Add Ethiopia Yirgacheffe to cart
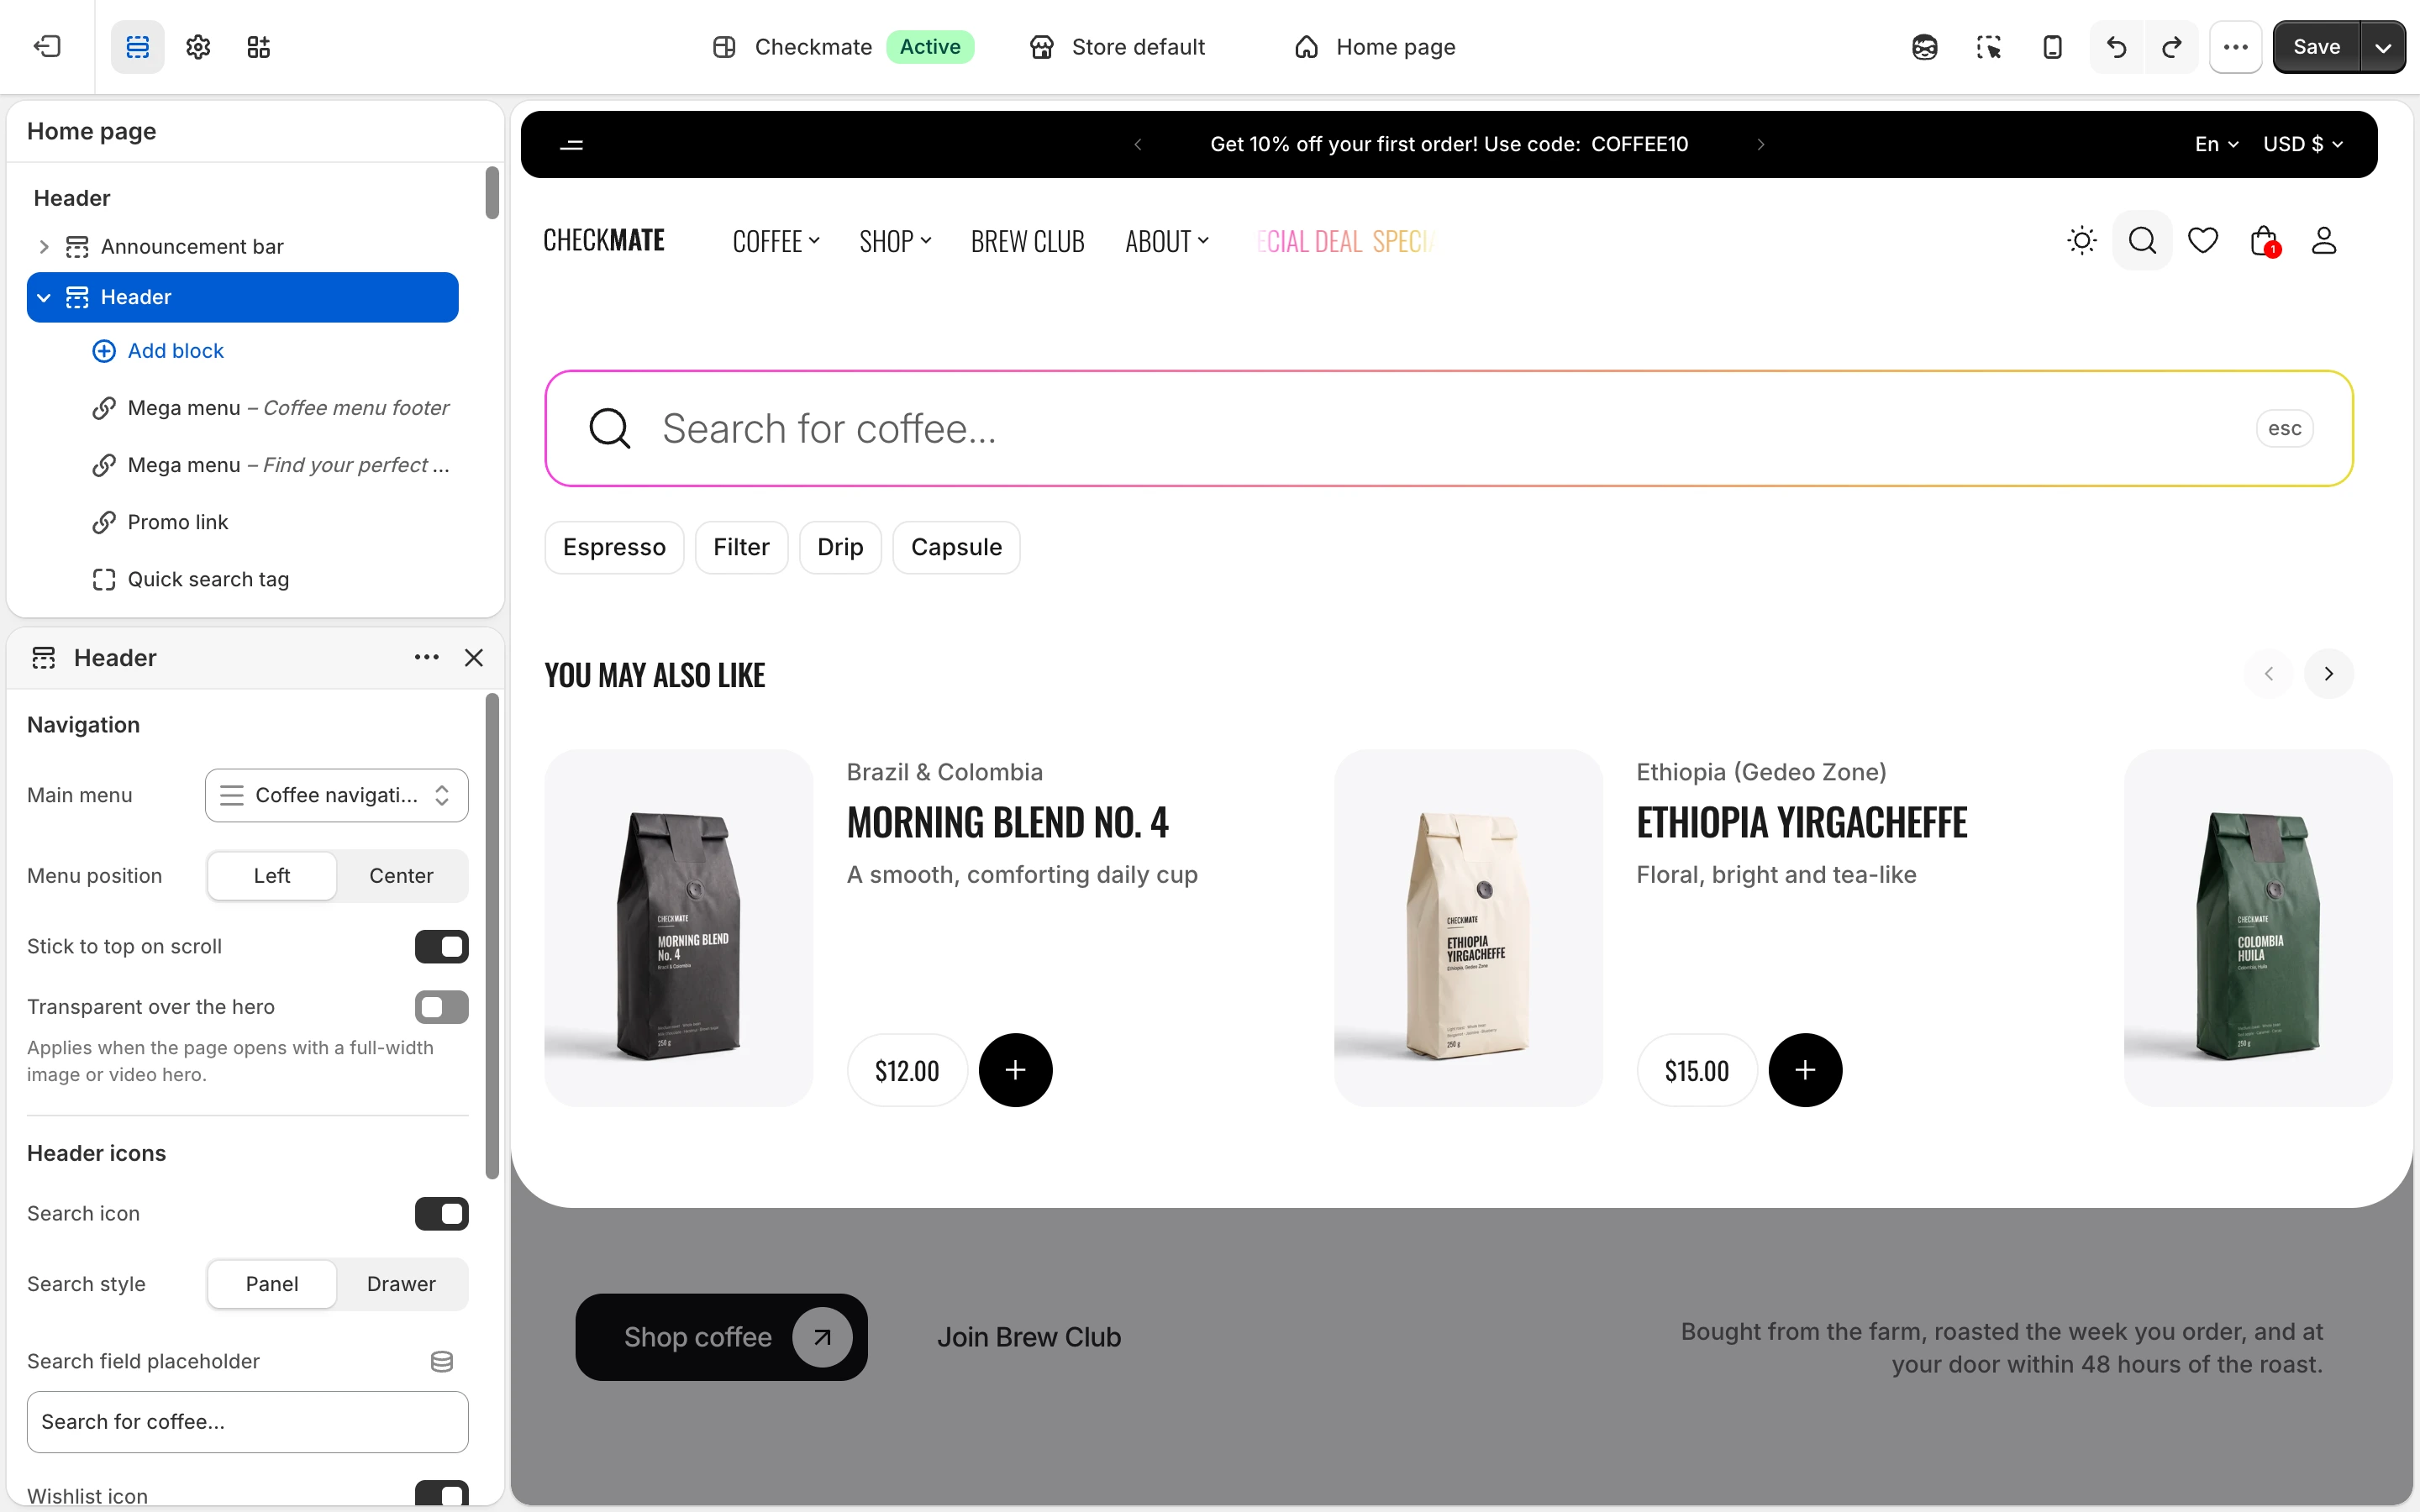 pyautogui.click(x=1805, y=1070)
